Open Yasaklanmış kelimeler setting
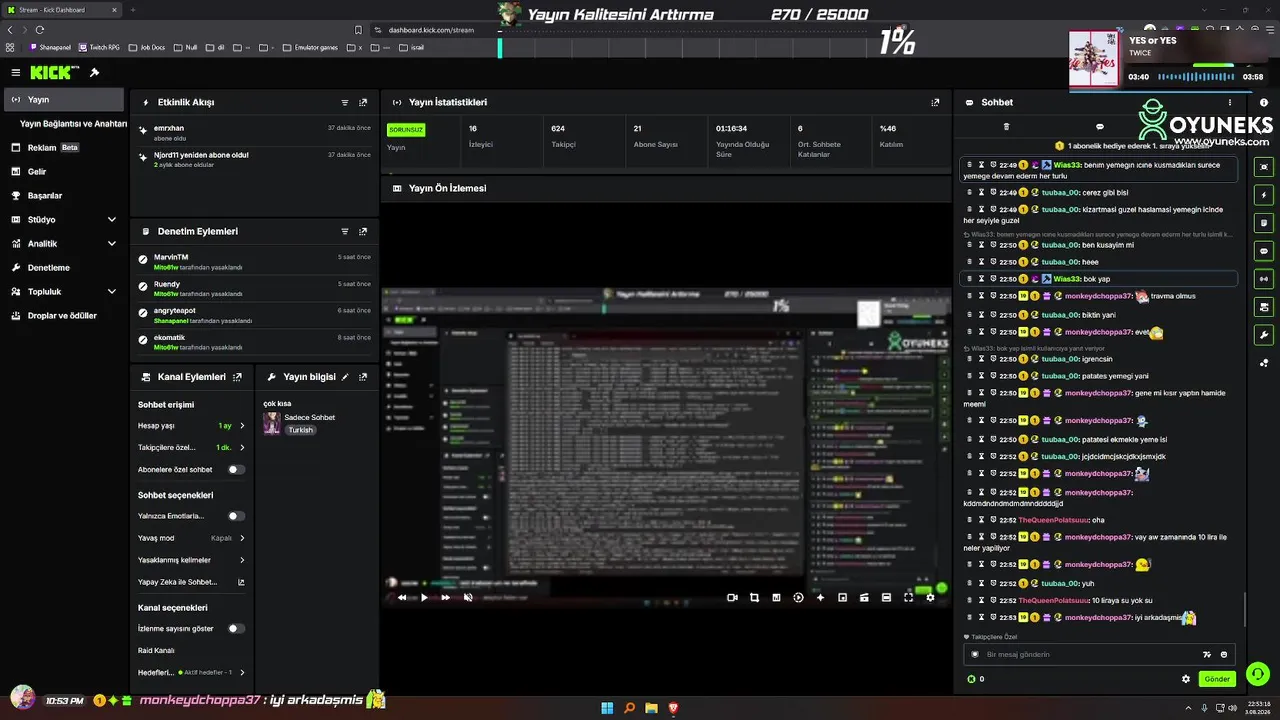 point(191,560)
